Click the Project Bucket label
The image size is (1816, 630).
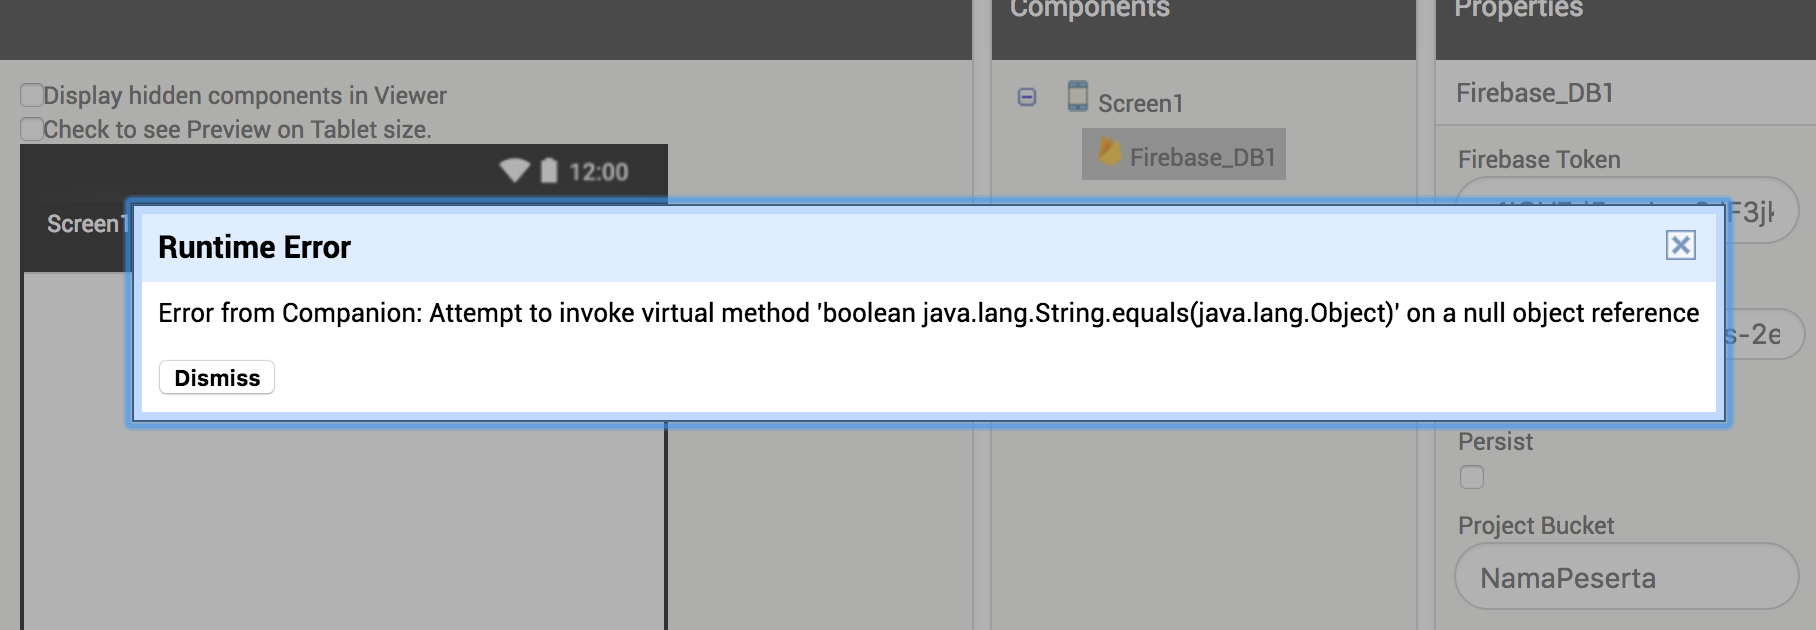click(x=1536, y=525)
